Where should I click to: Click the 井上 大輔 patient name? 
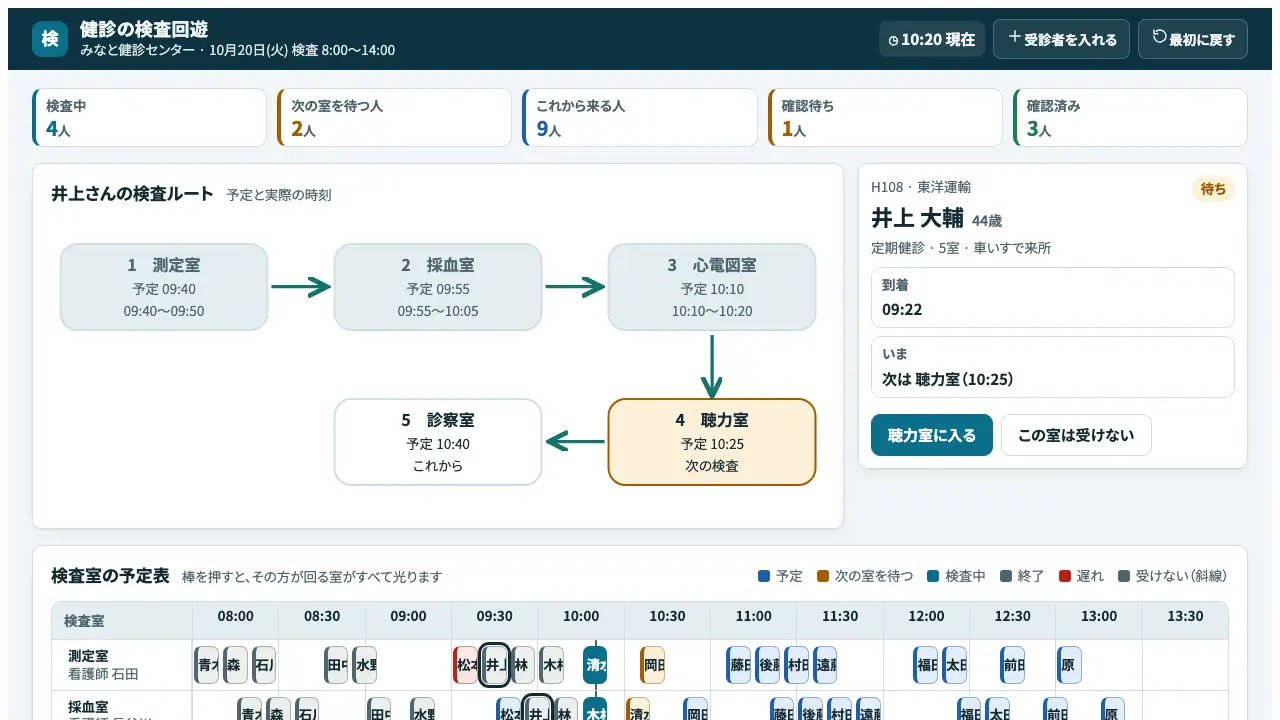[x=918, y=218]
